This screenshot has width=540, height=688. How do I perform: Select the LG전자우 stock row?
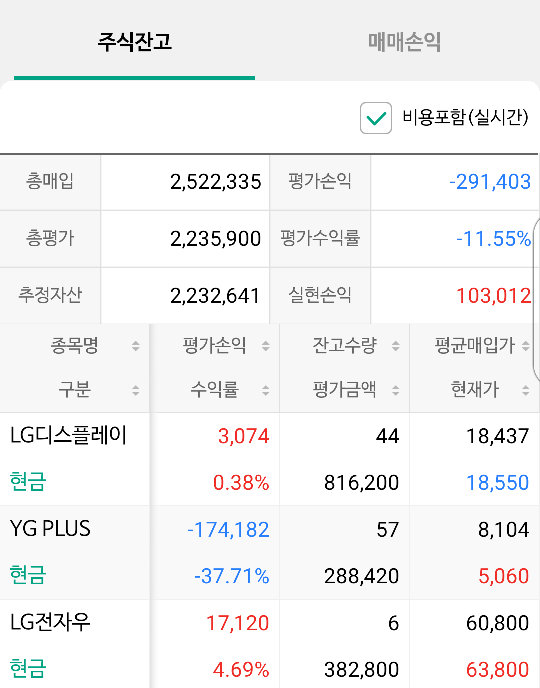tap(270, 644)
